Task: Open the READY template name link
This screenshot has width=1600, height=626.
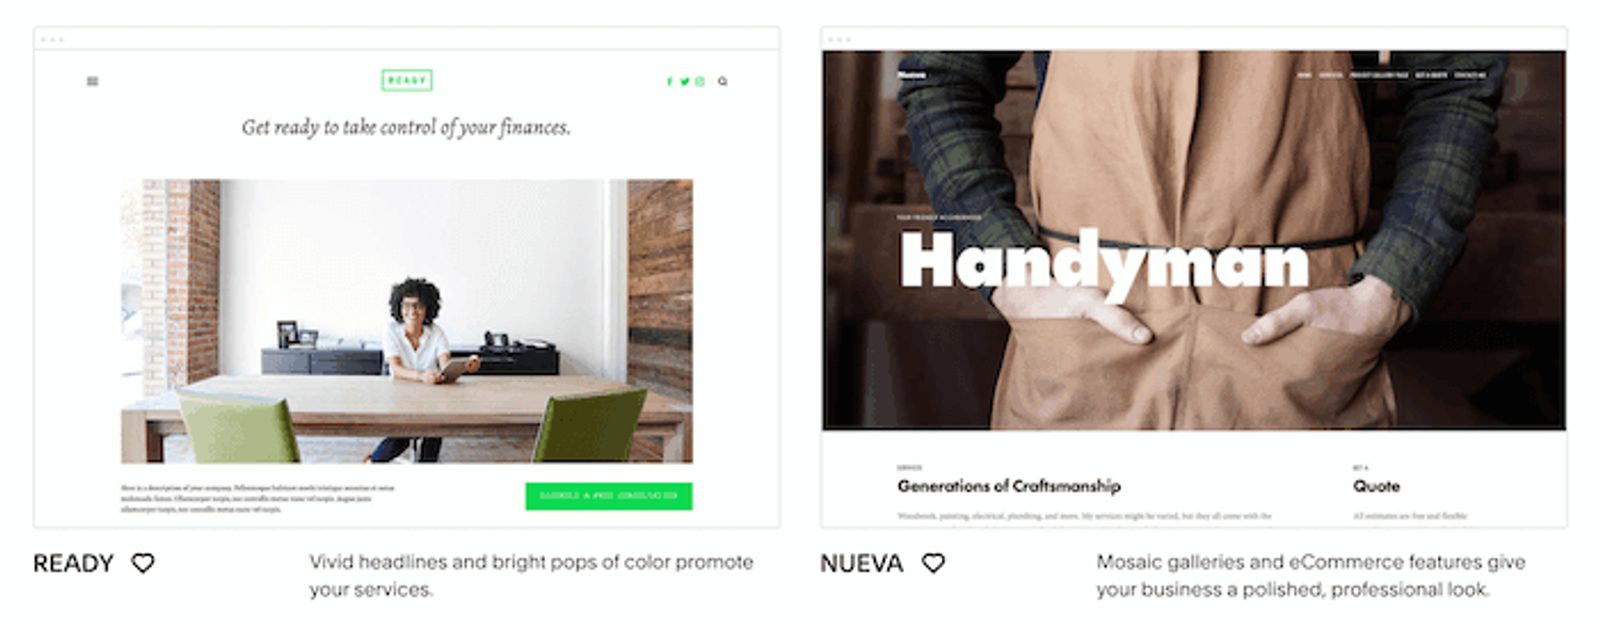Action: click(x=73, y=563)
